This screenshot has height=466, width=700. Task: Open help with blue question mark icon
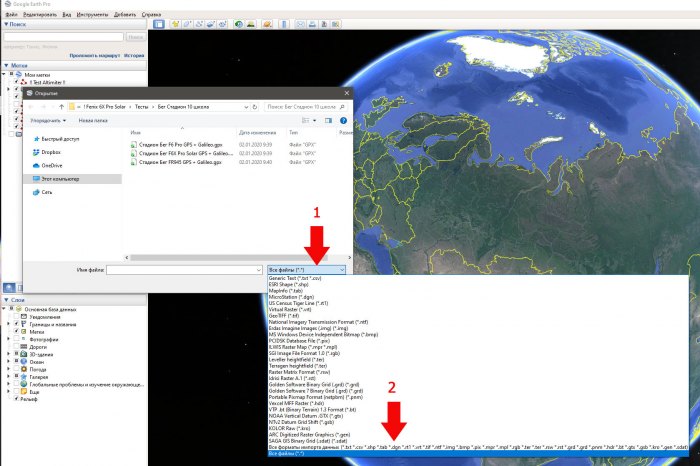[x=343, y=121]
